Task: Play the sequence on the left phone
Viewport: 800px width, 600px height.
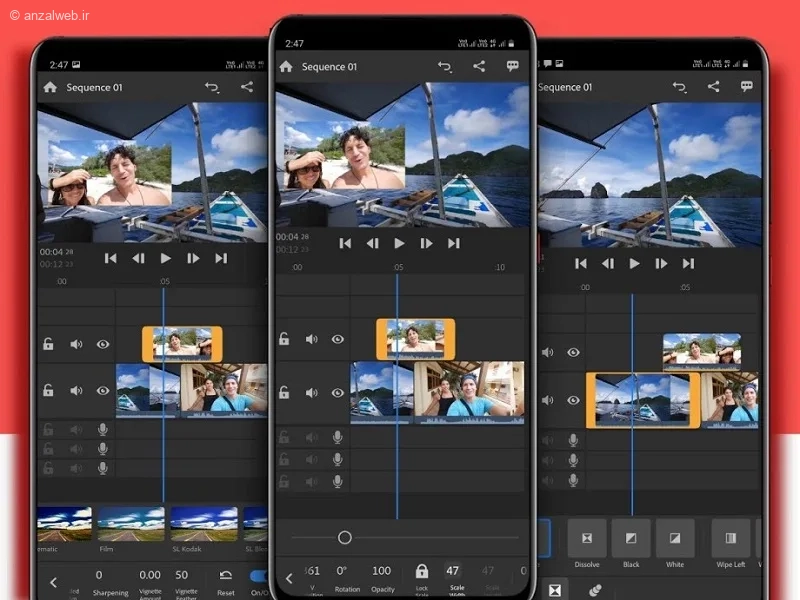Action: click(x=165, y=258)
